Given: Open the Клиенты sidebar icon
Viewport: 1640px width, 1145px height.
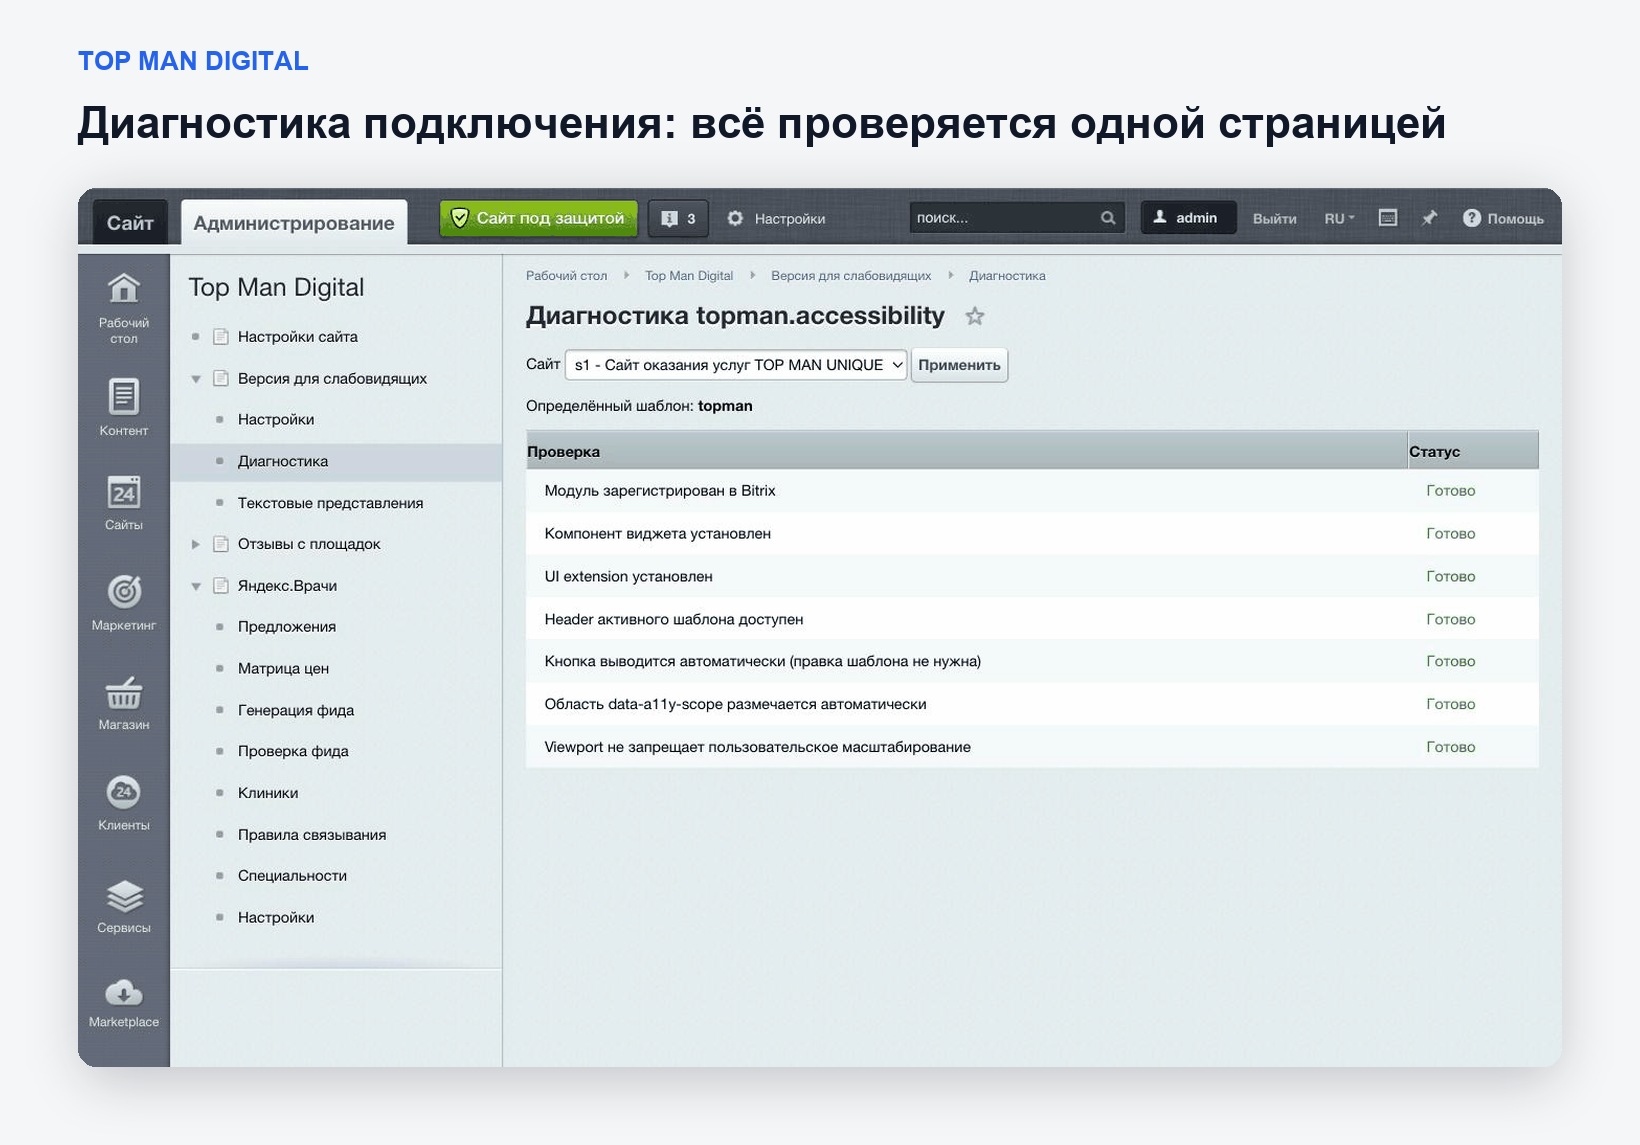Looking at the screenshot, I should [123, 803].
